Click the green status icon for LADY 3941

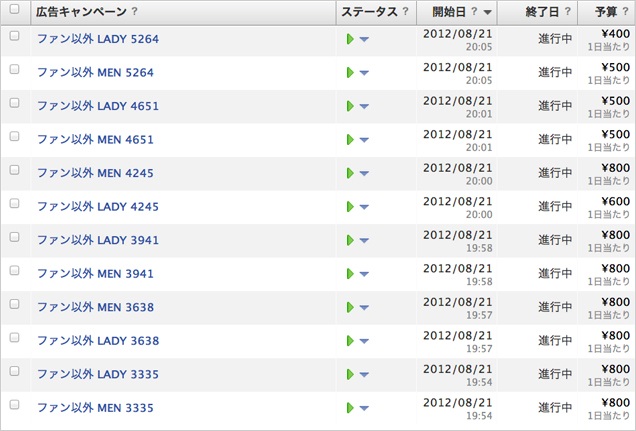pos(350,240)
